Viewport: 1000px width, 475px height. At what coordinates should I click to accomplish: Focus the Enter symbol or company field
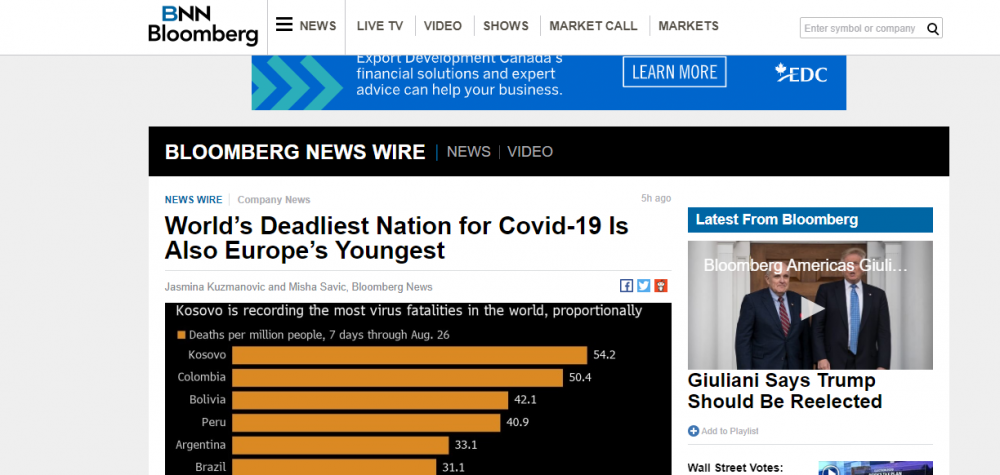click(862, 28)
